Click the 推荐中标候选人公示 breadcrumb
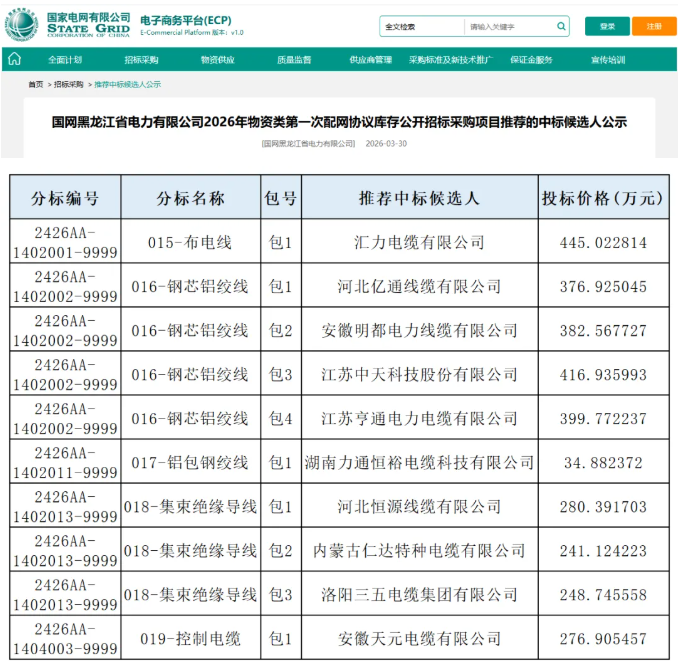Screen dimensions: 684x663 127,85
